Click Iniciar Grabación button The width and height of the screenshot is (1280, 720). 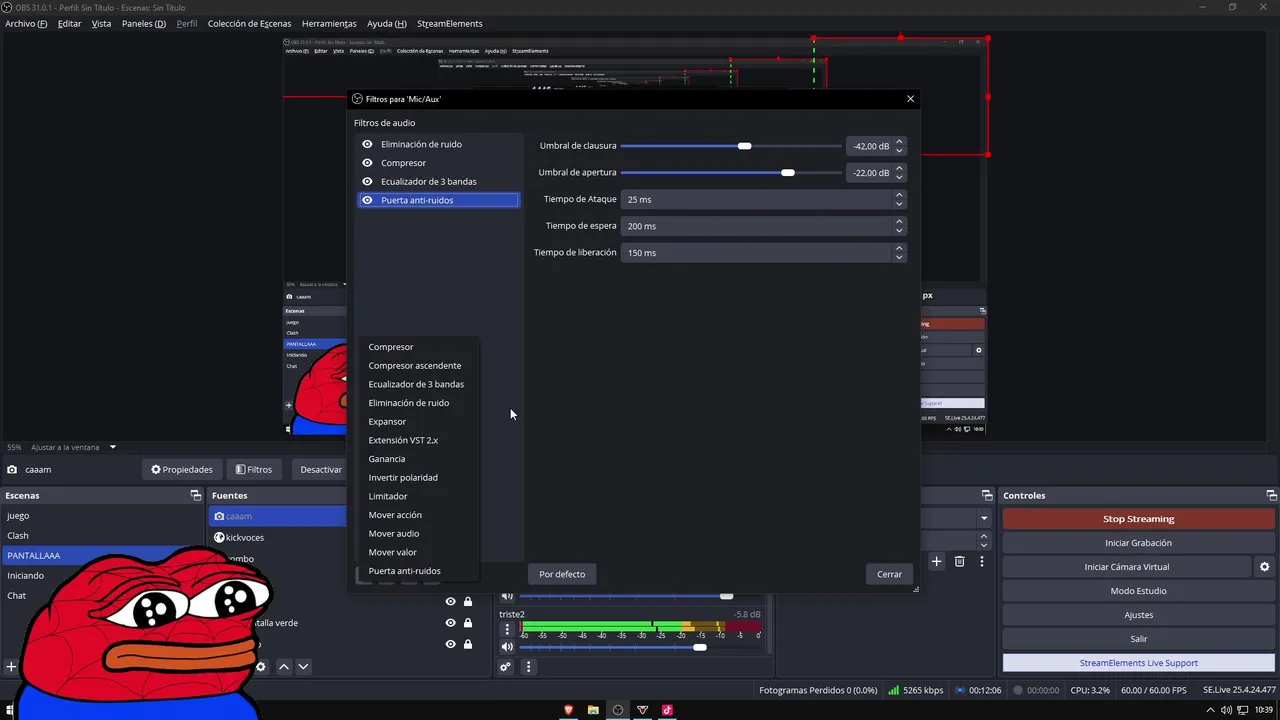coord(1138,543)
